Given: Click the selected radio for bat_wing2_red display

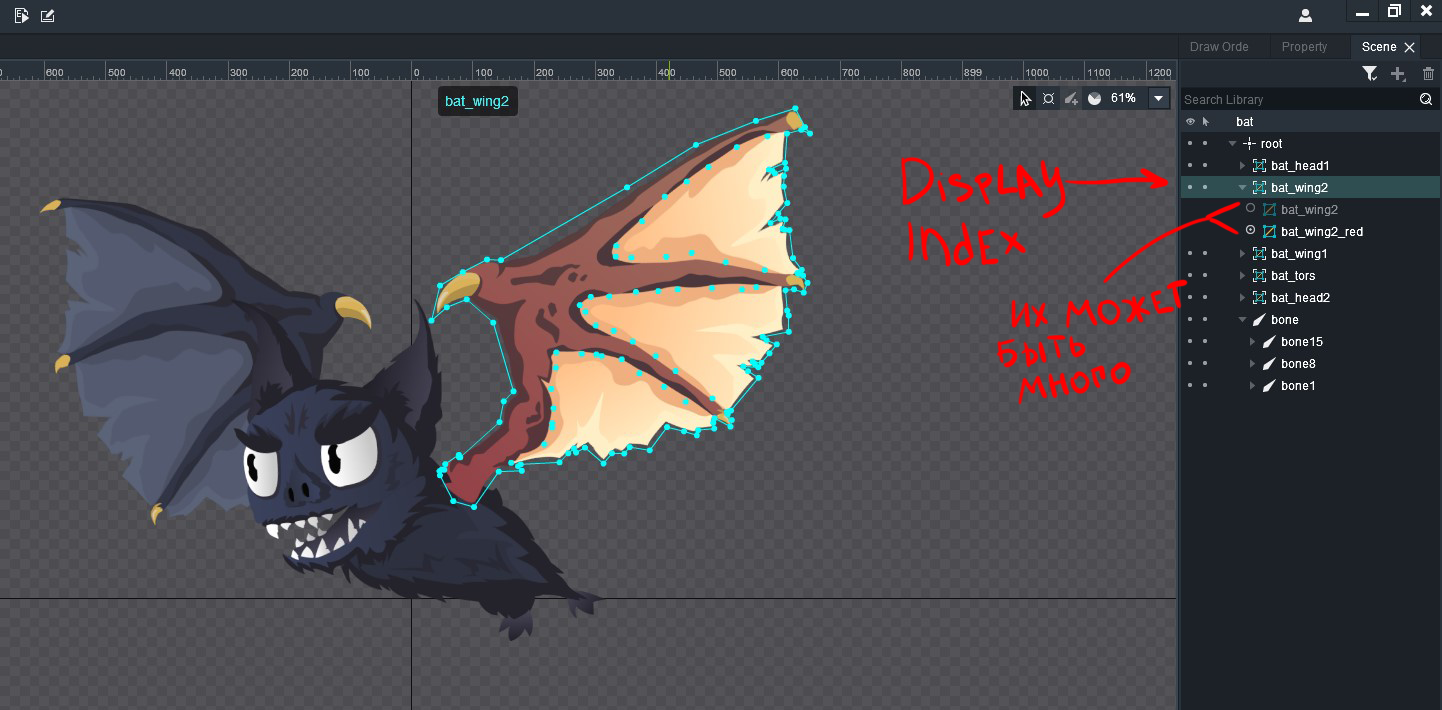Looking at the screenshot, I should (x=1250, y=231).
